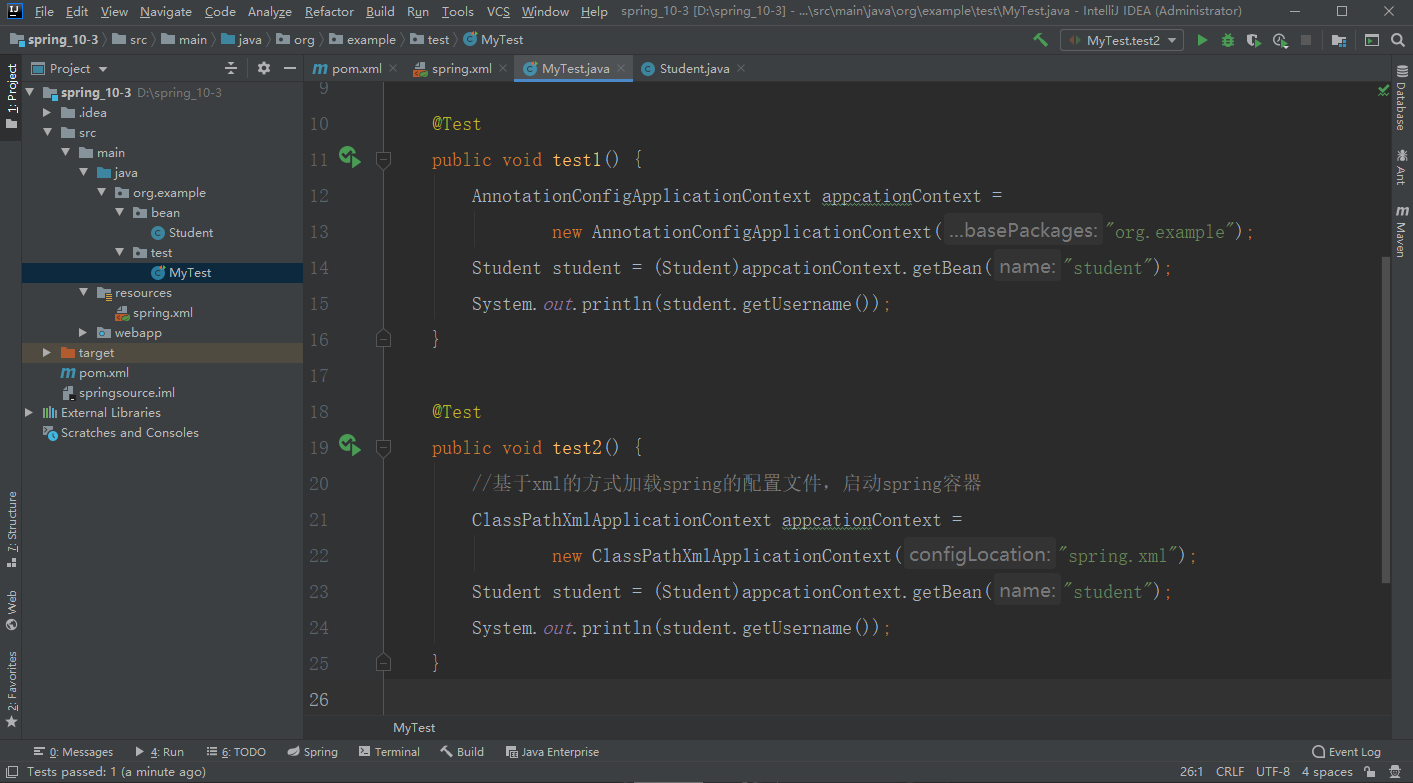Start debugging with the green bug icon
The image size is (1413, 783).
1228,40
